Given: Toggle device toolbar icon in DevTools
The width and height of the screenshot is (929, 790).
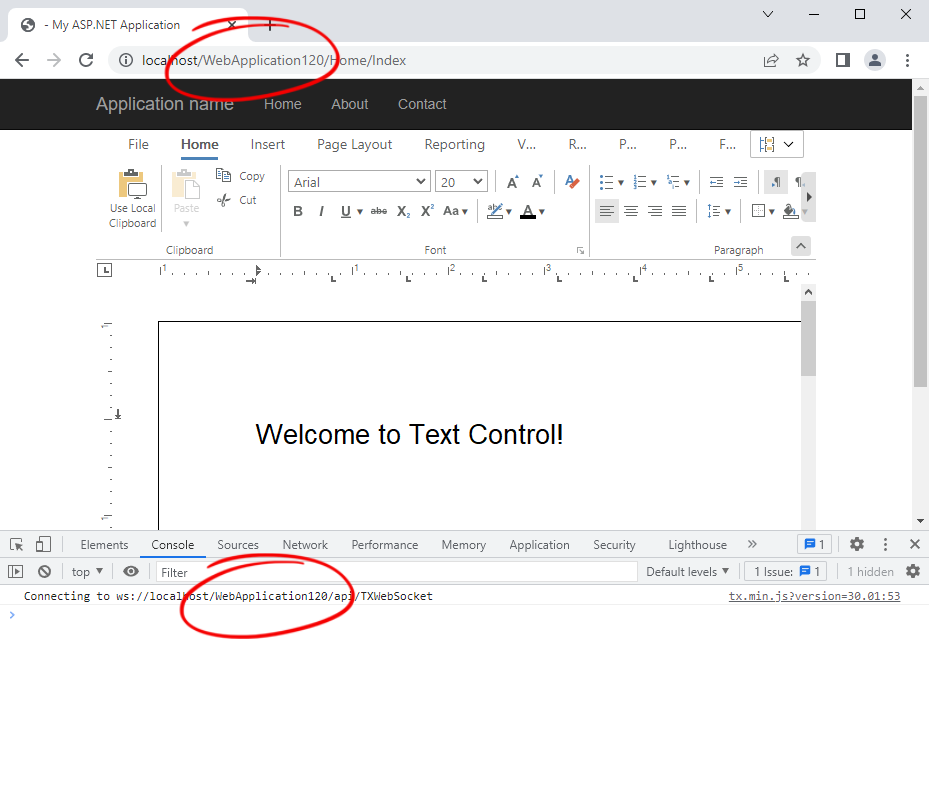Looking at the screenshot, I should (x=43, y=545).
